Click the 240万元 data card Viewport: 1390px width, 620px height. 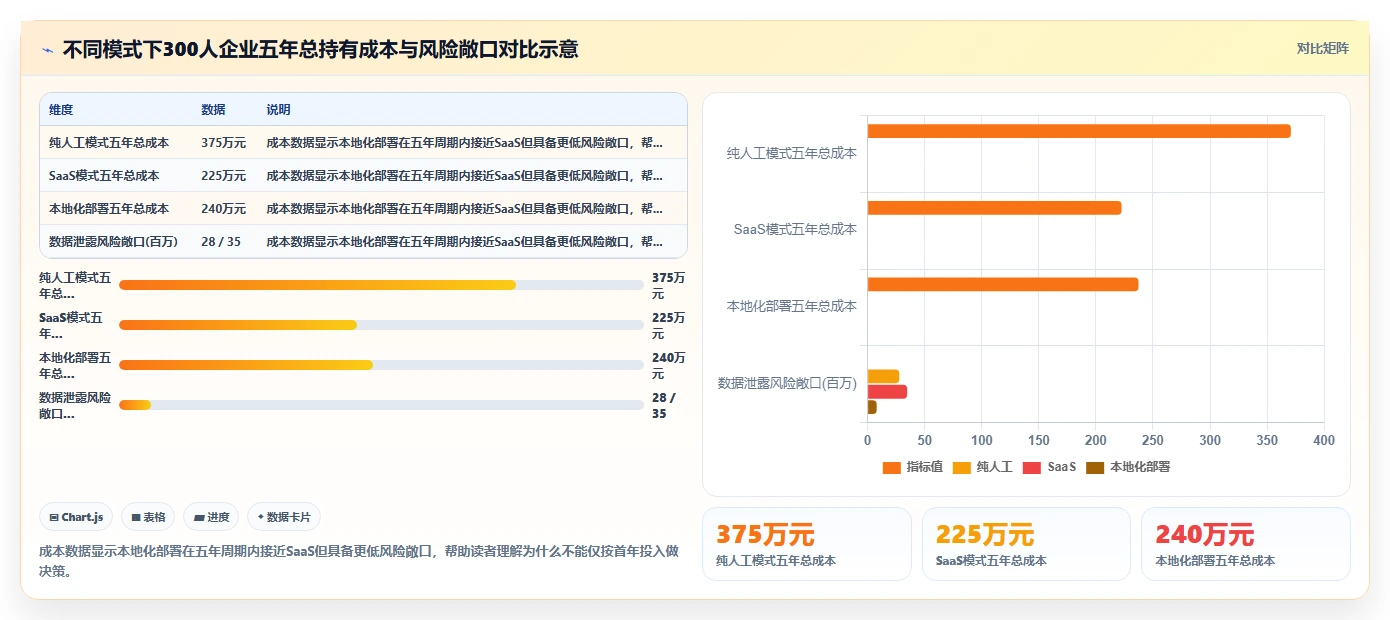tap(1245, 544)
